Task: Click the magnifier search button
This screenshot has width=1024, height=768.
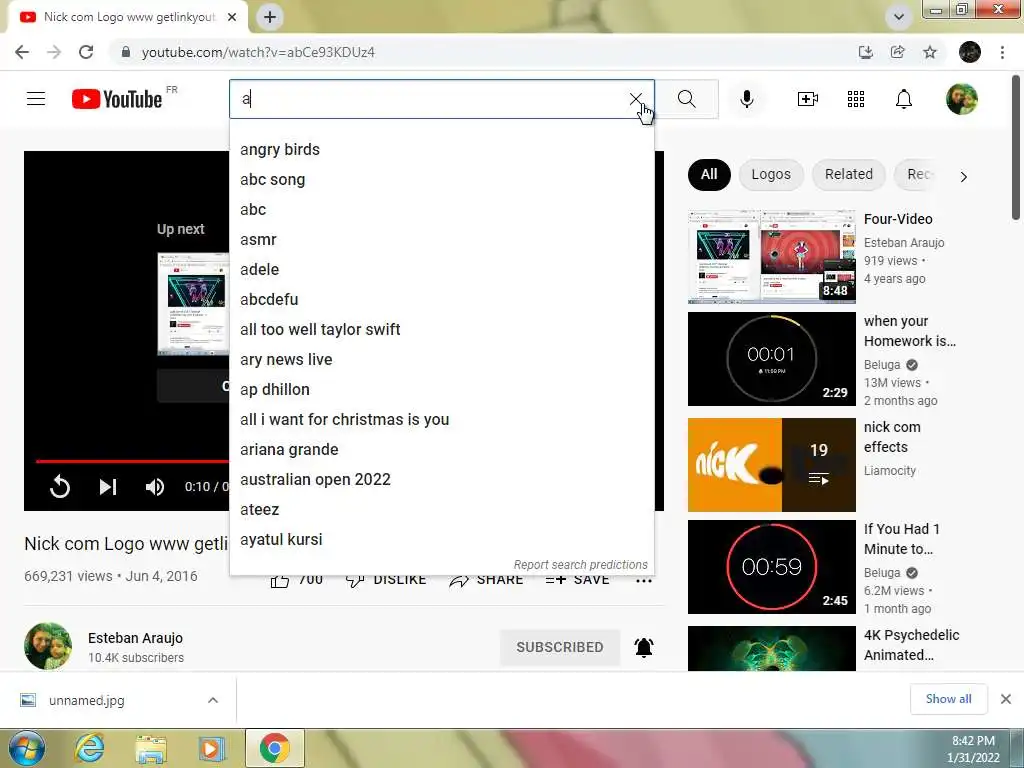Action: pyautogui.click(x=686, y=99)
